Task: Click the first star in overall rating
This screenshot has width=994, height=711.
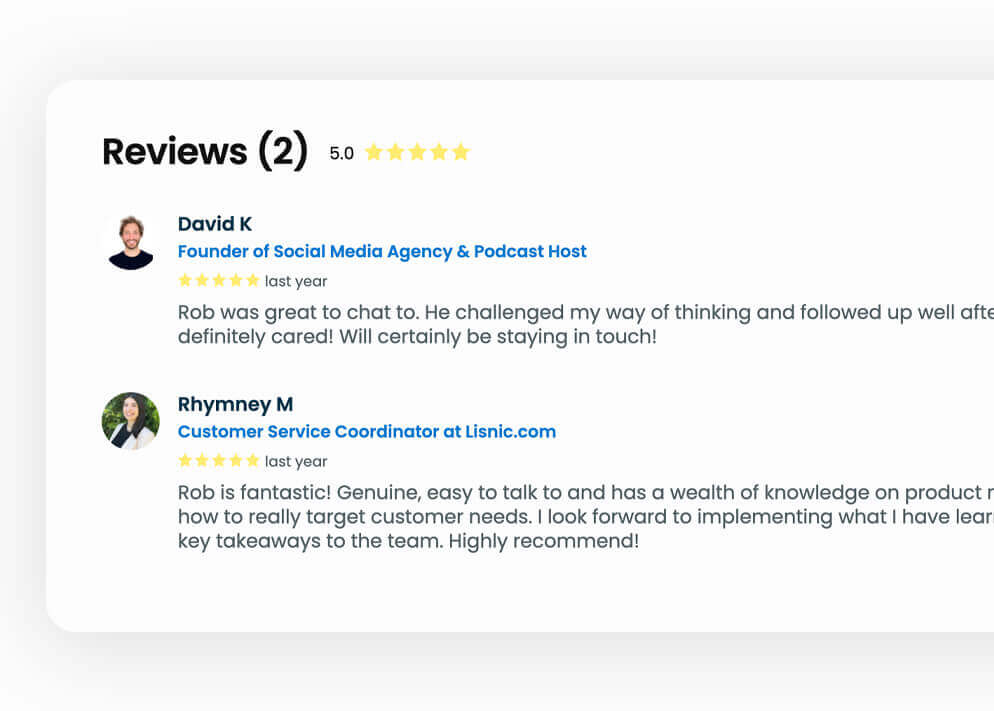Action: (x=374, y=152)
